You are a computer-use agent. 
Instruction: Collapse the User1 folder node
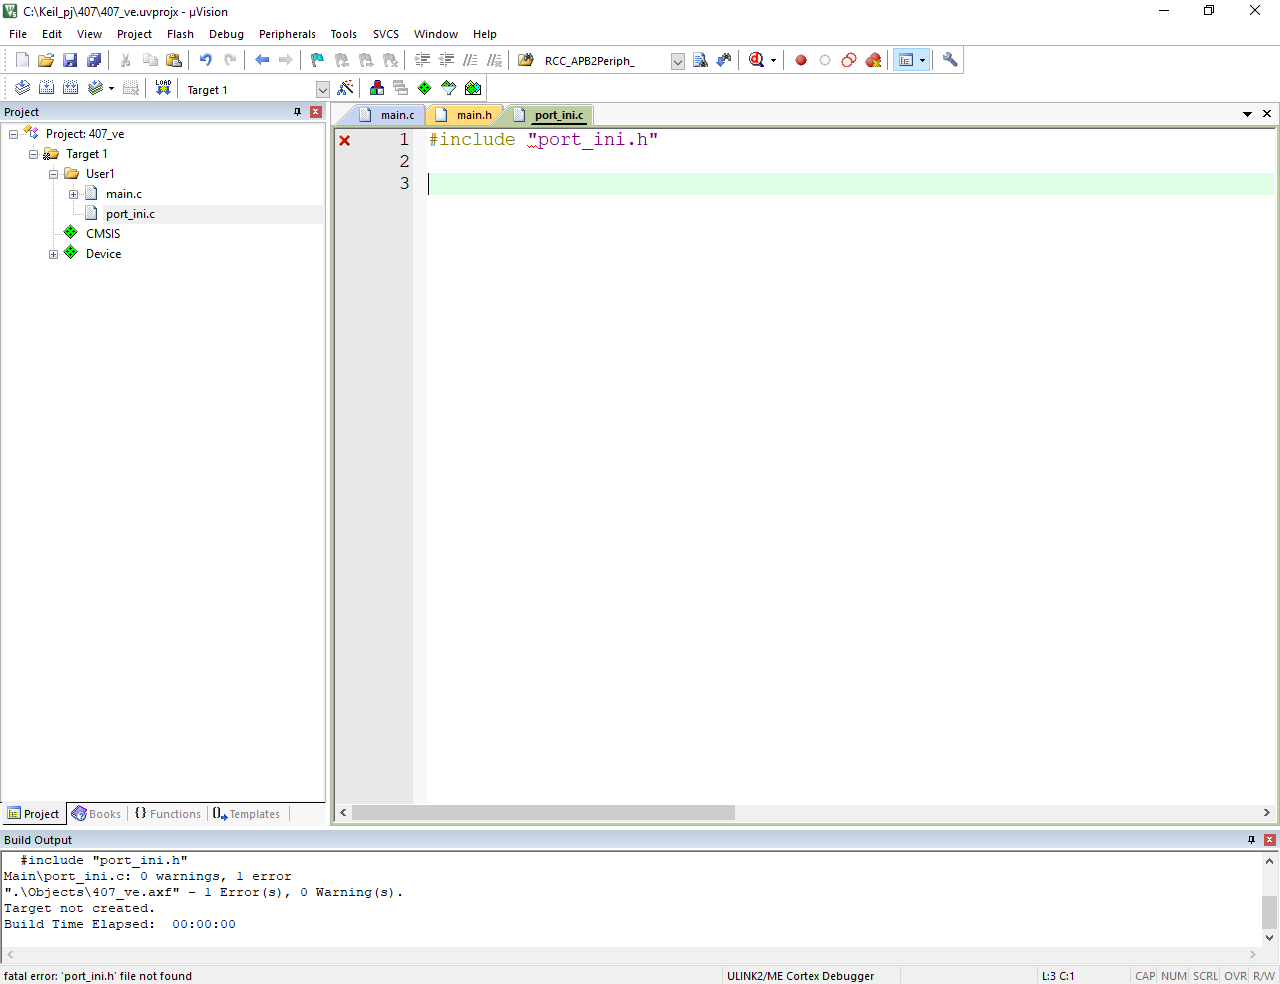coord(53,174)
